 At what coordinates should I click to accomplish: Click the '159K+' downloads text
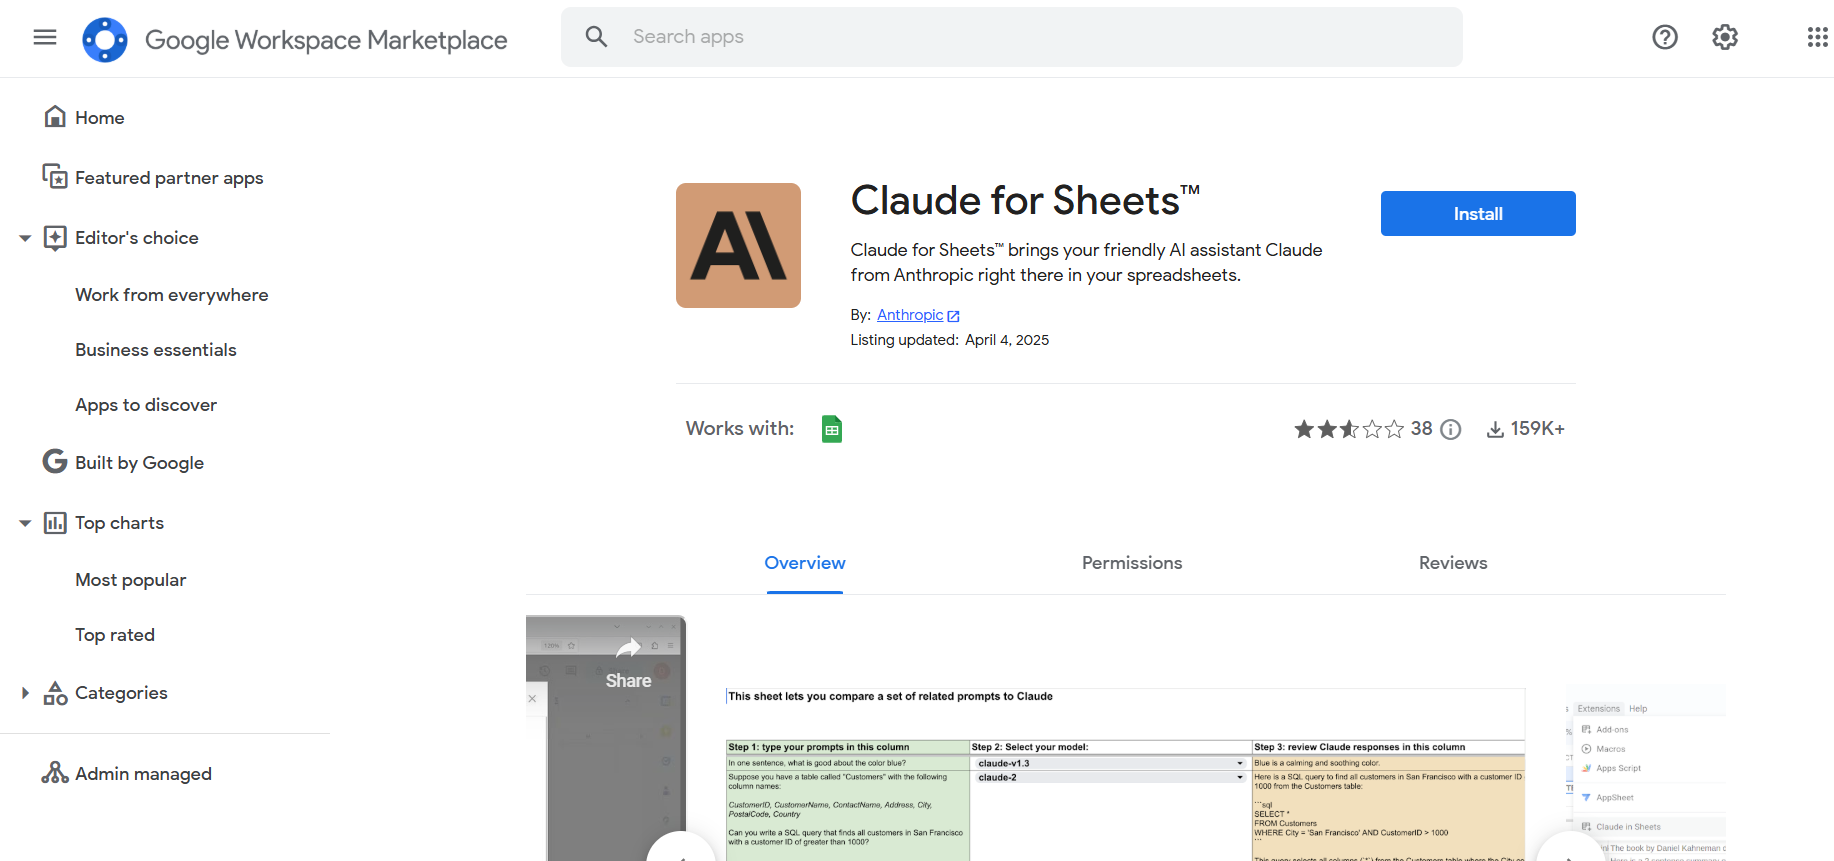1538,428
